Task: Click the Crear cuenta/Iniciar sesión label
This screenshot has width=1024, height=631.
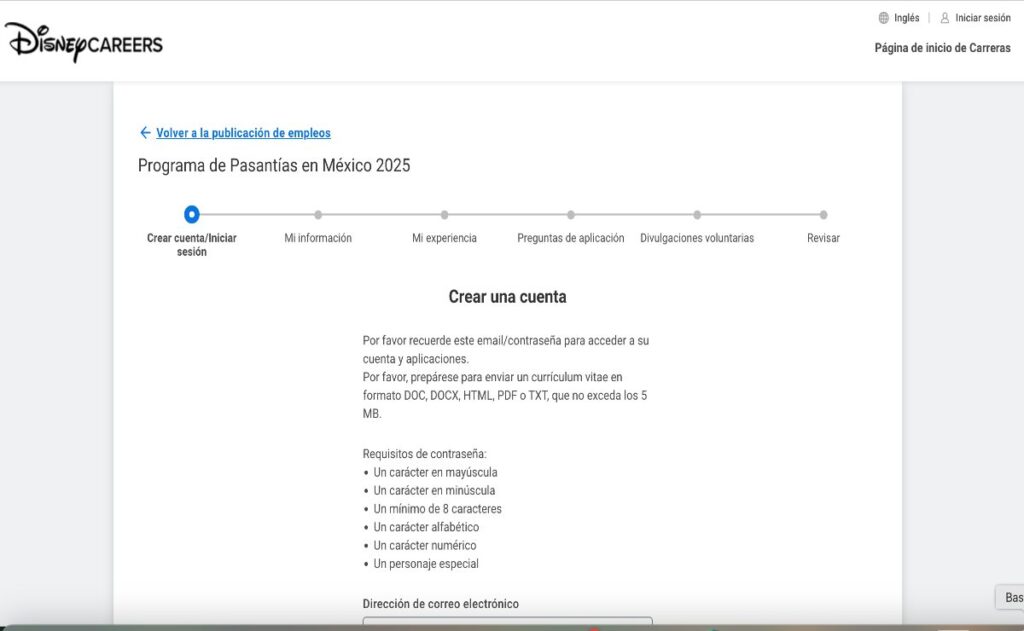Action: point(191,245)
